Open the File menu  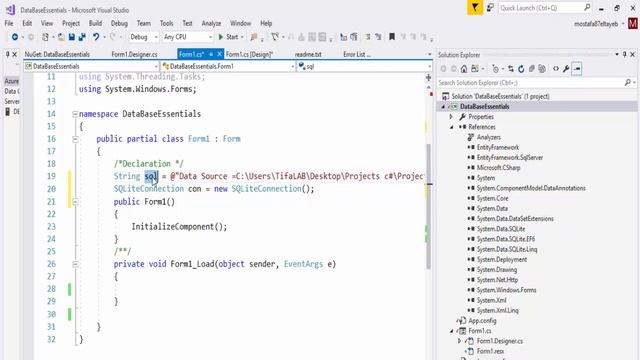(9, 23)
